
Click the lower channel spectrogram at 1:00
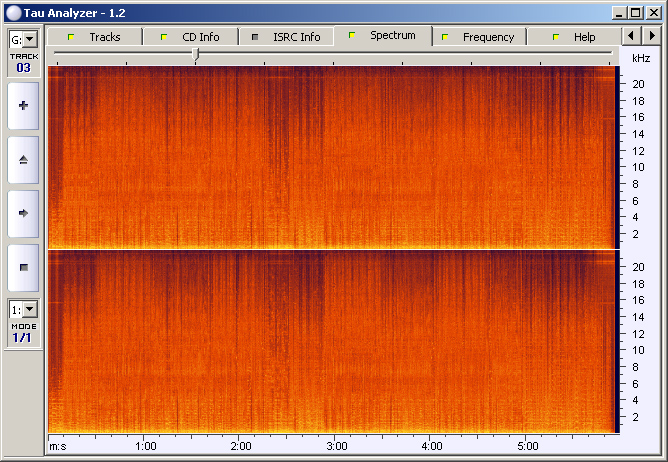tap(146, 341)
